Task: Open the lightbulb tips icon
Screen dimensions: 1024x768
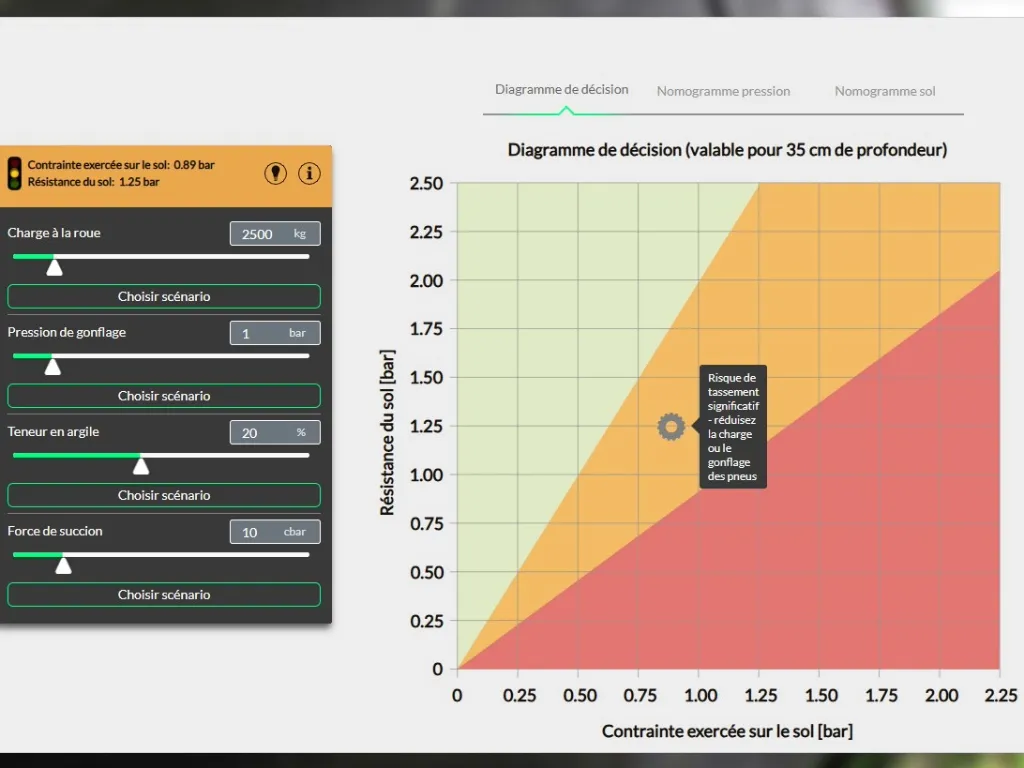Action: (276, 173)
